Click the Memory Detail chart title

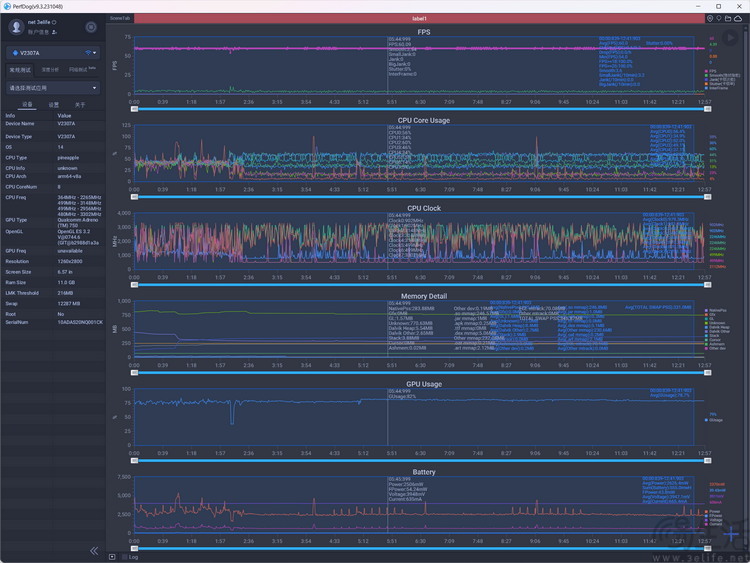[x=424, y=296]
